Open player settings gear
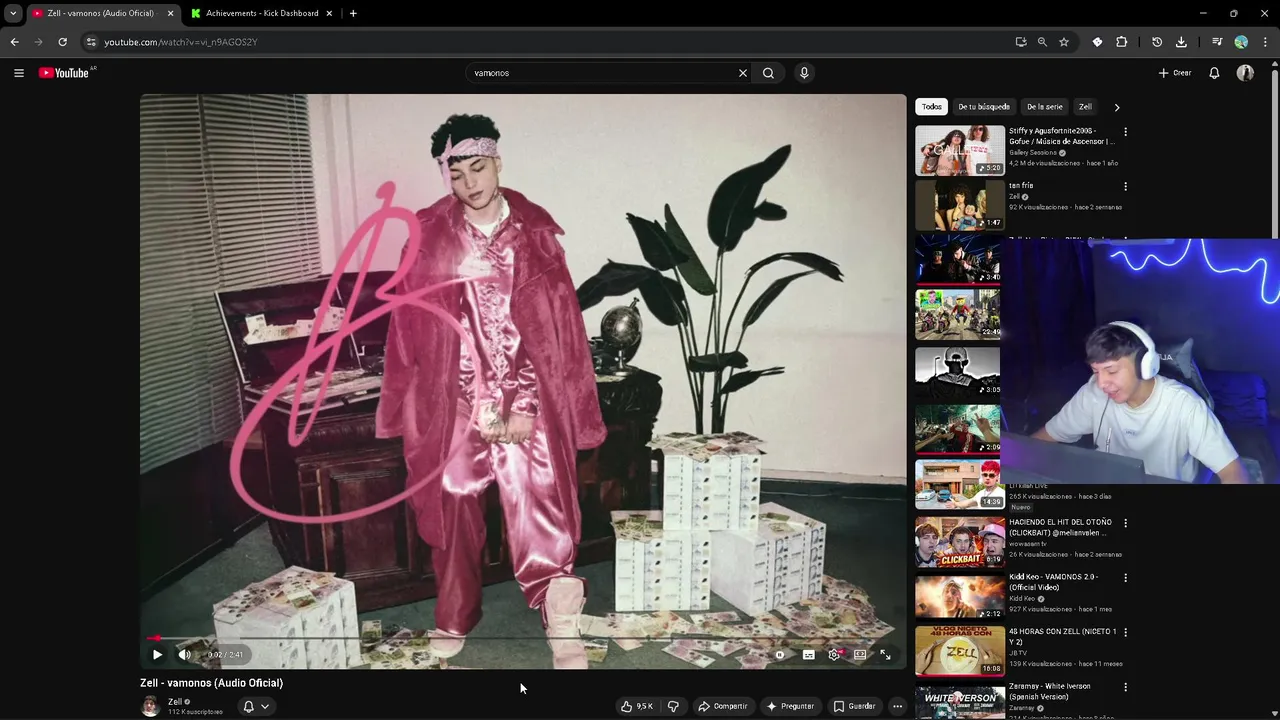The height and width of the screenshot is (720, 1280). tap(834, 655)
